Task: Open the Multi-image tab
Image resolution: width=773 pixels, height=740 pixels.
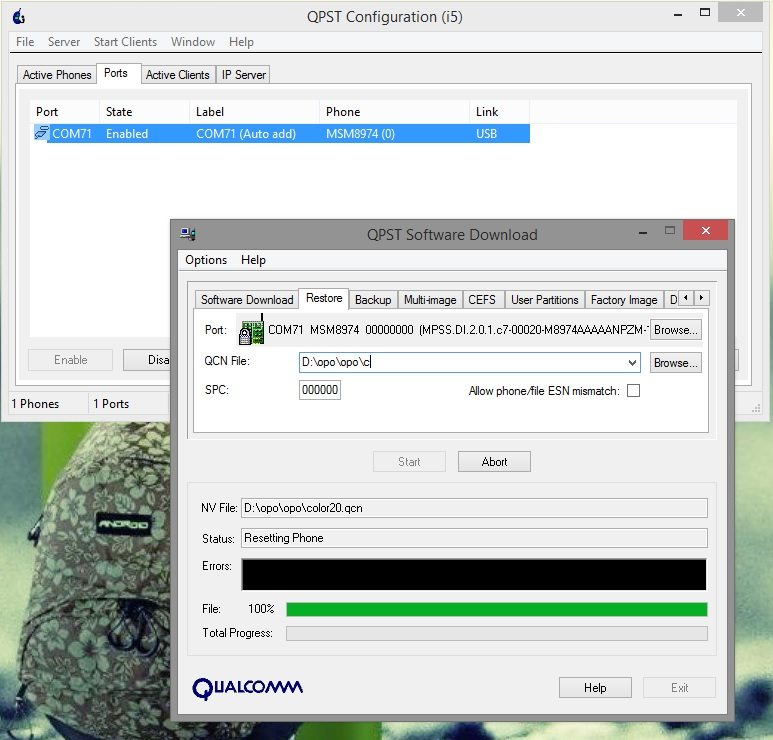Action: [x=430, y=300]
